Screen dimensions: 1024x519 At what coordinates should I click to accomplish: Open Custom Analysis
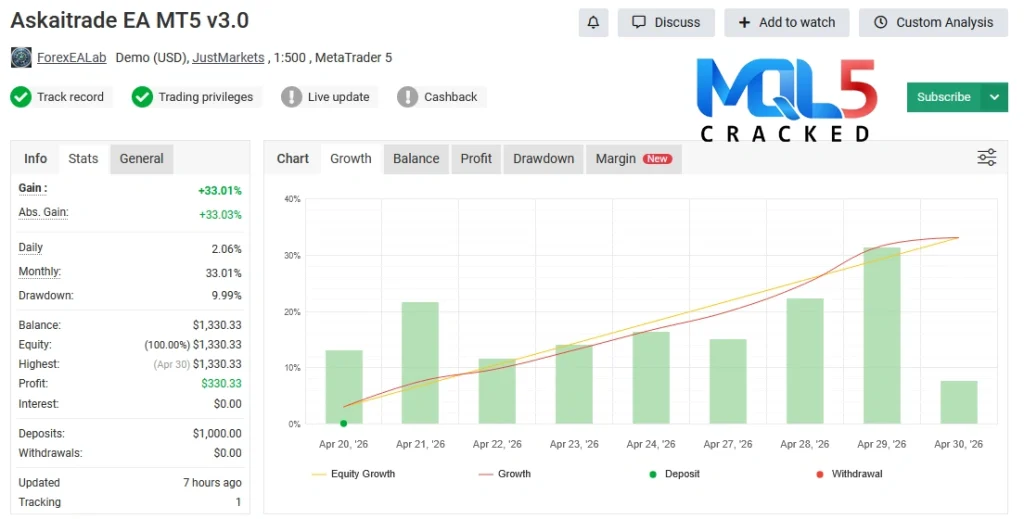click(933, 22)
